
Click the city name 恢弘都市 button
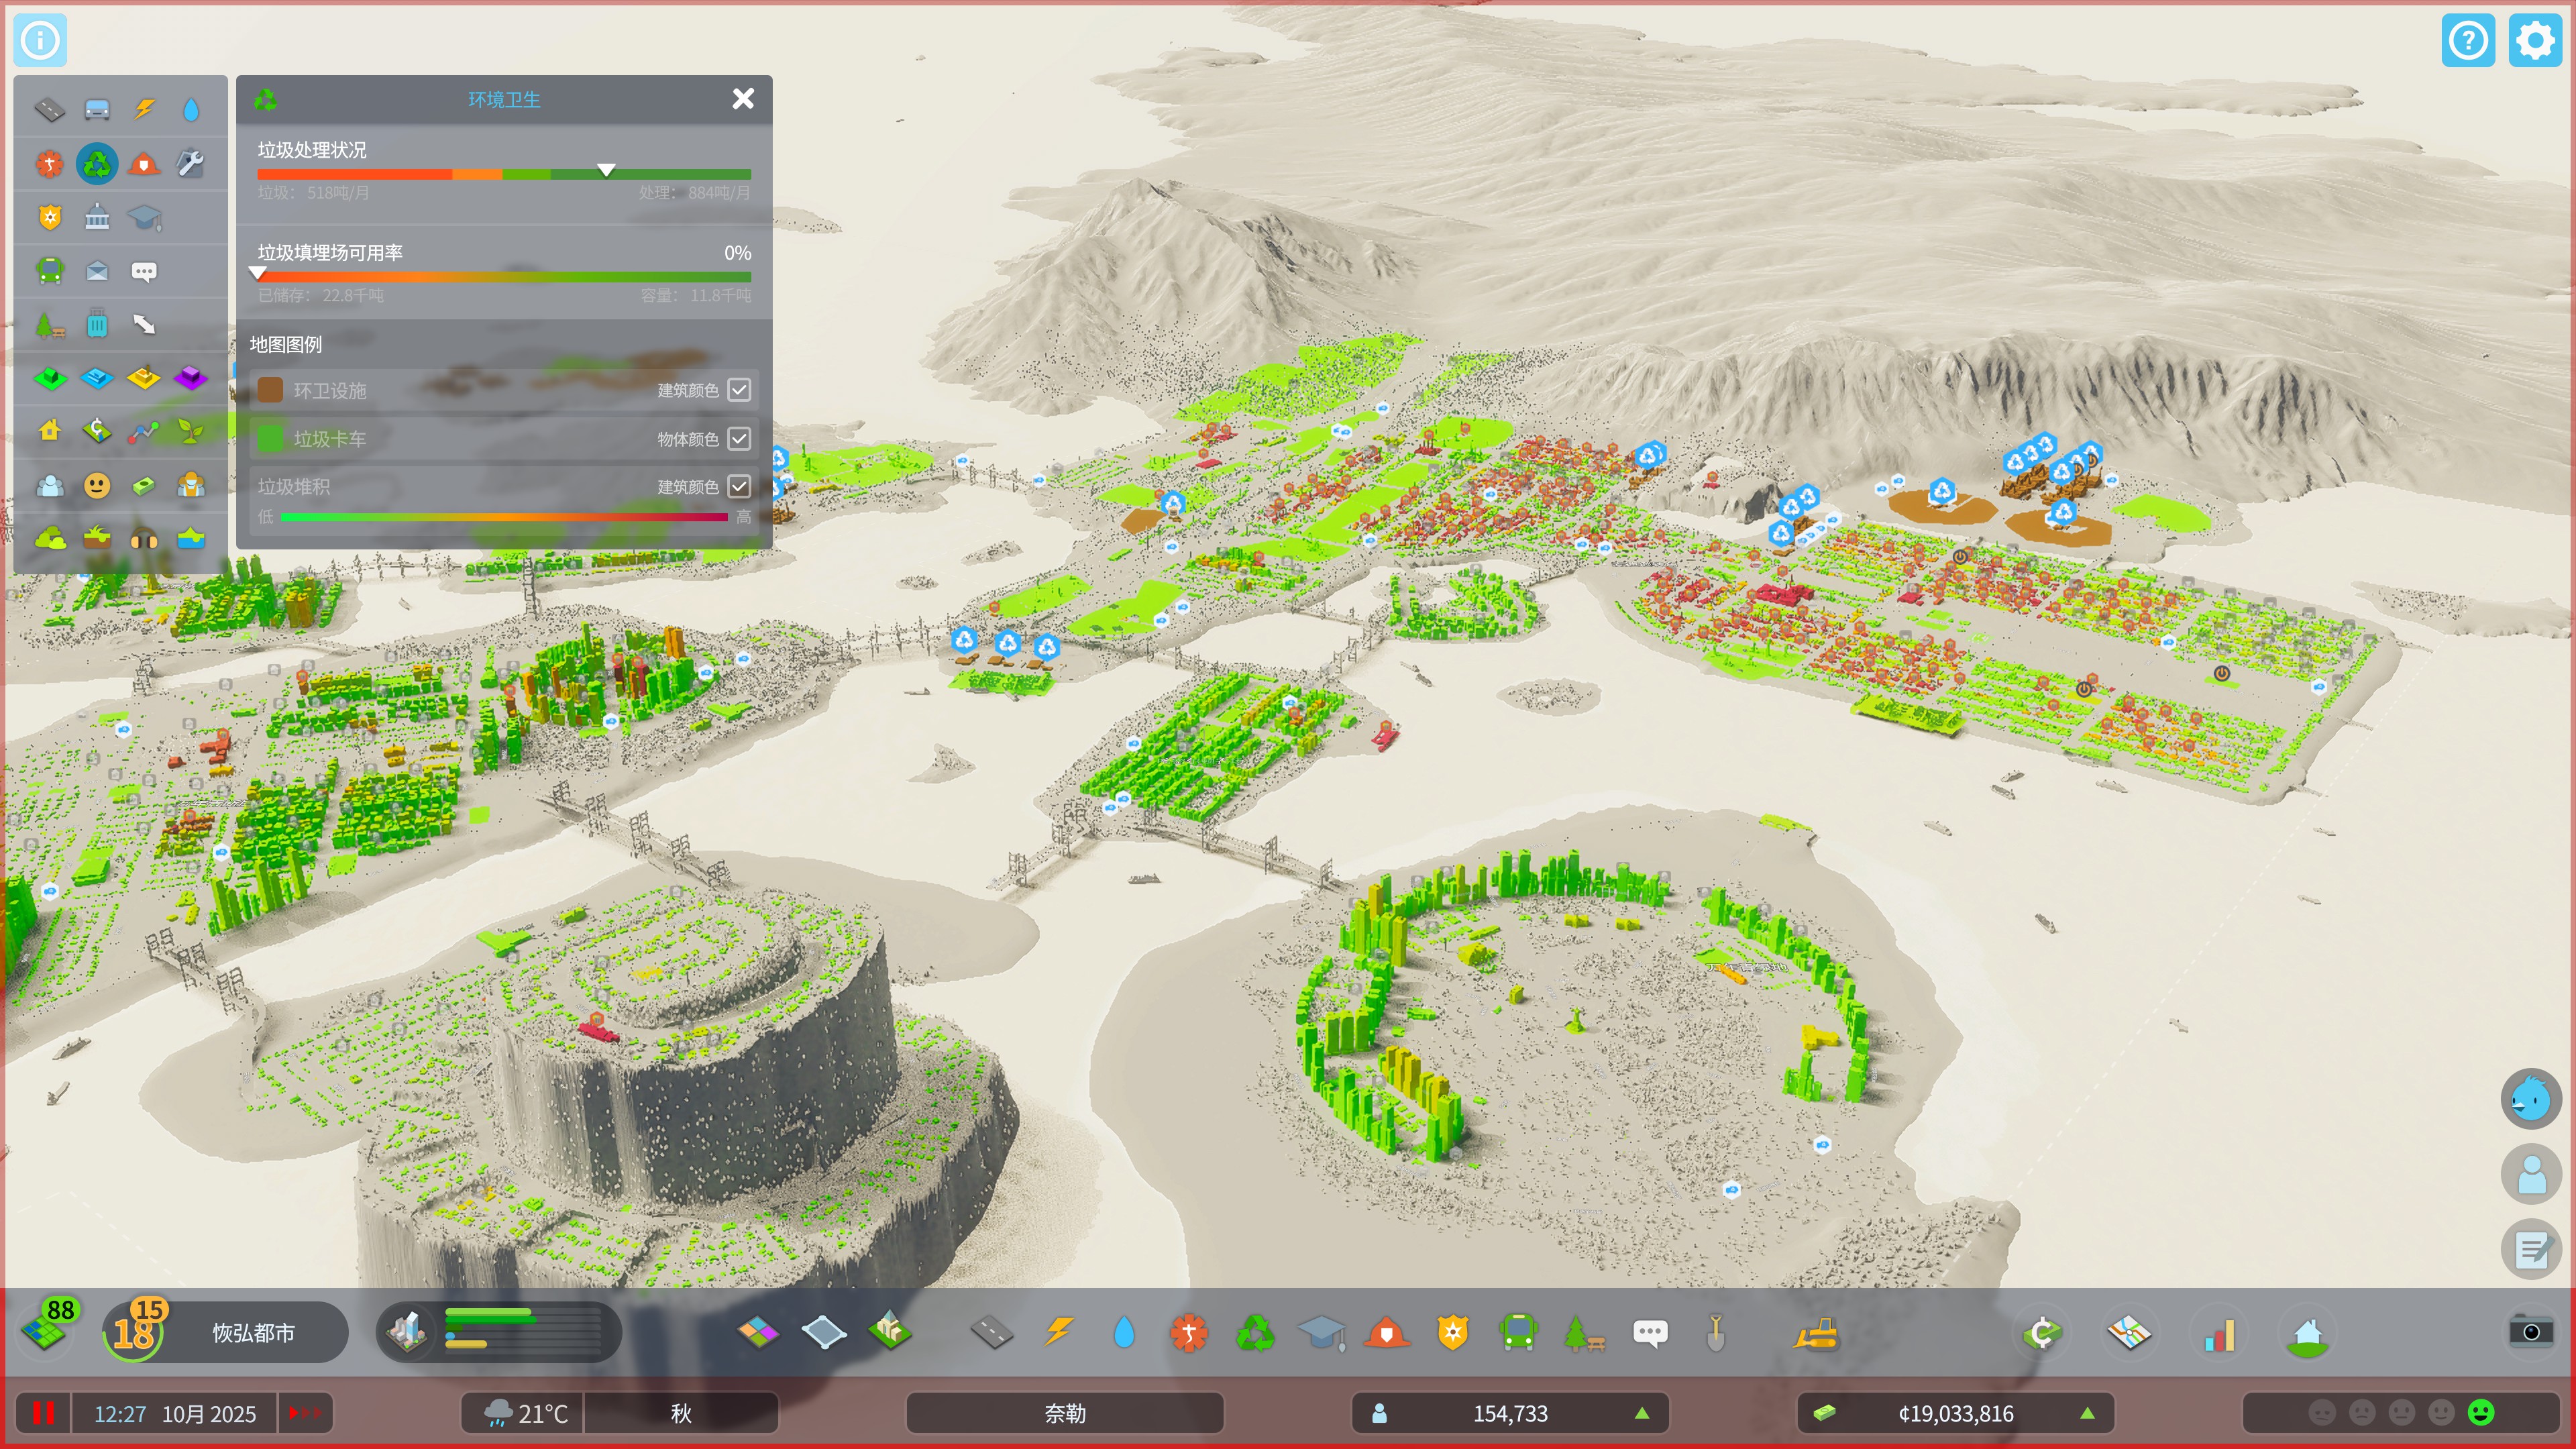pos(254,1333)
